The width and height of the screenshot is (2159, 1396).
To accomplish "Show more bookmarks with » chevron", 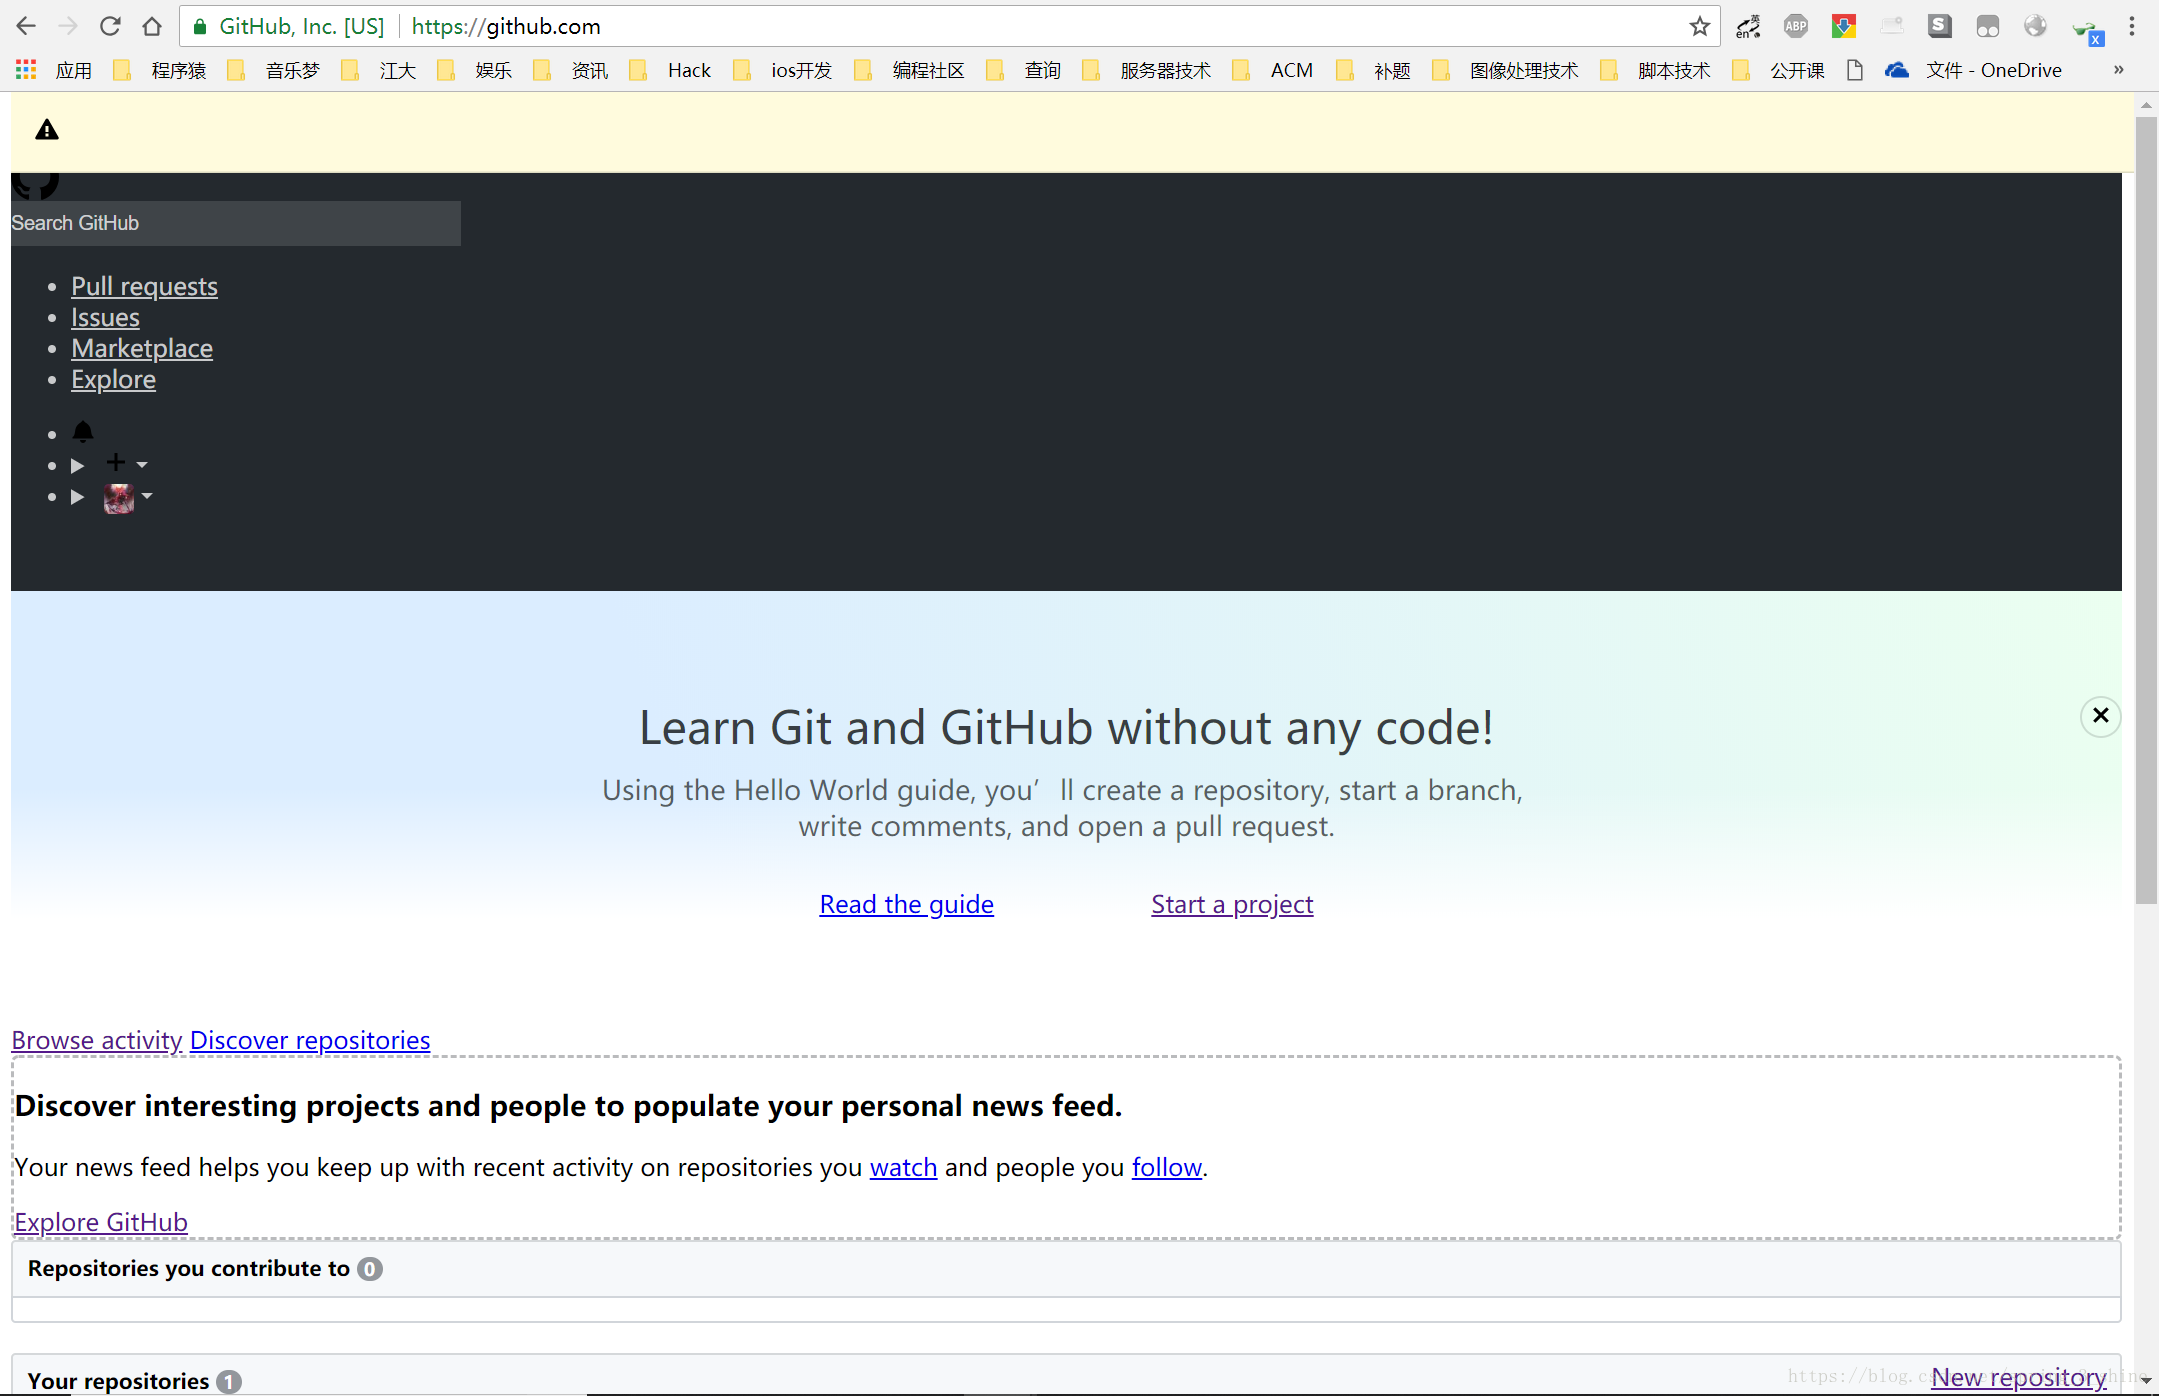I will point(2118,70).
